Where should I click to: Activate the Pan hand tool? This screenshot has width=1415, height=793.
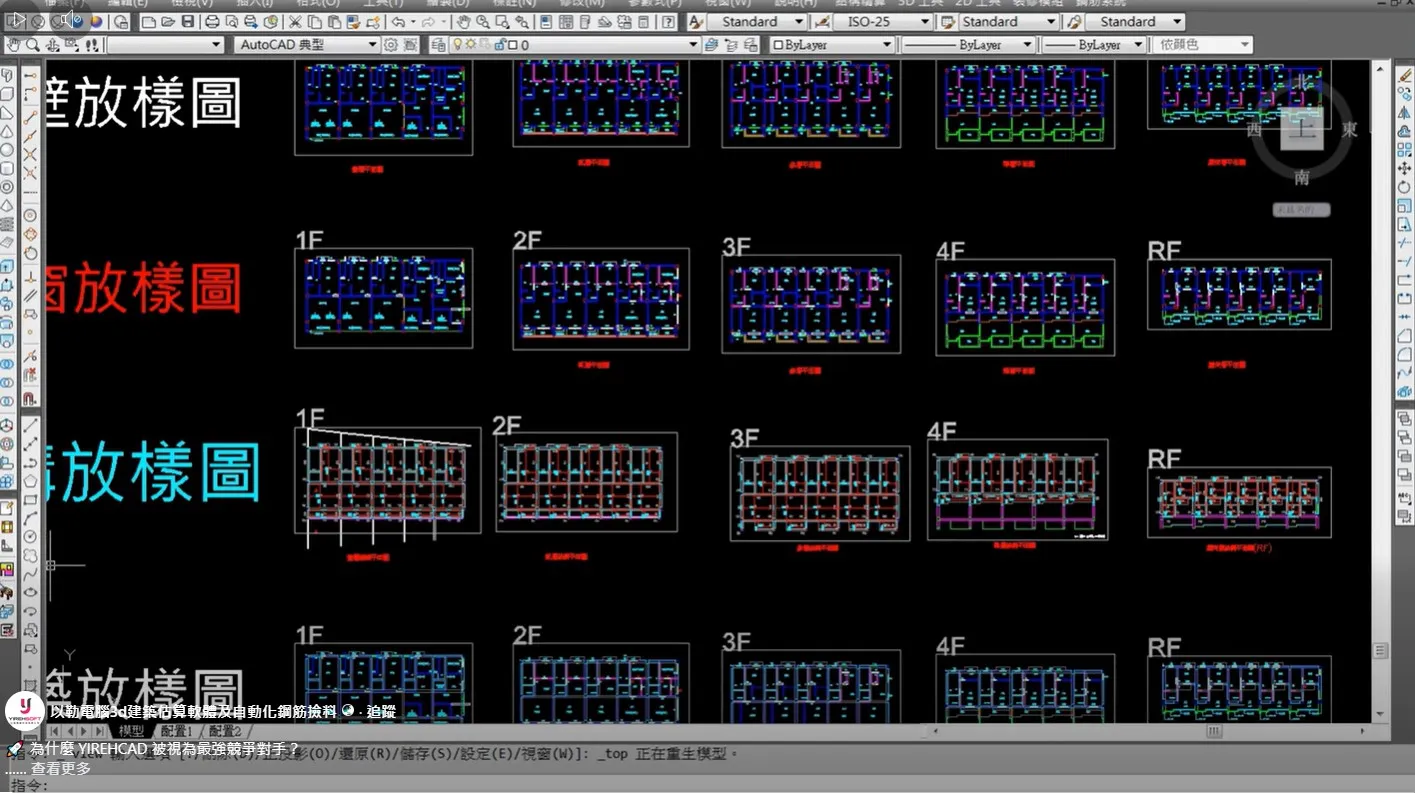[463, 22]
